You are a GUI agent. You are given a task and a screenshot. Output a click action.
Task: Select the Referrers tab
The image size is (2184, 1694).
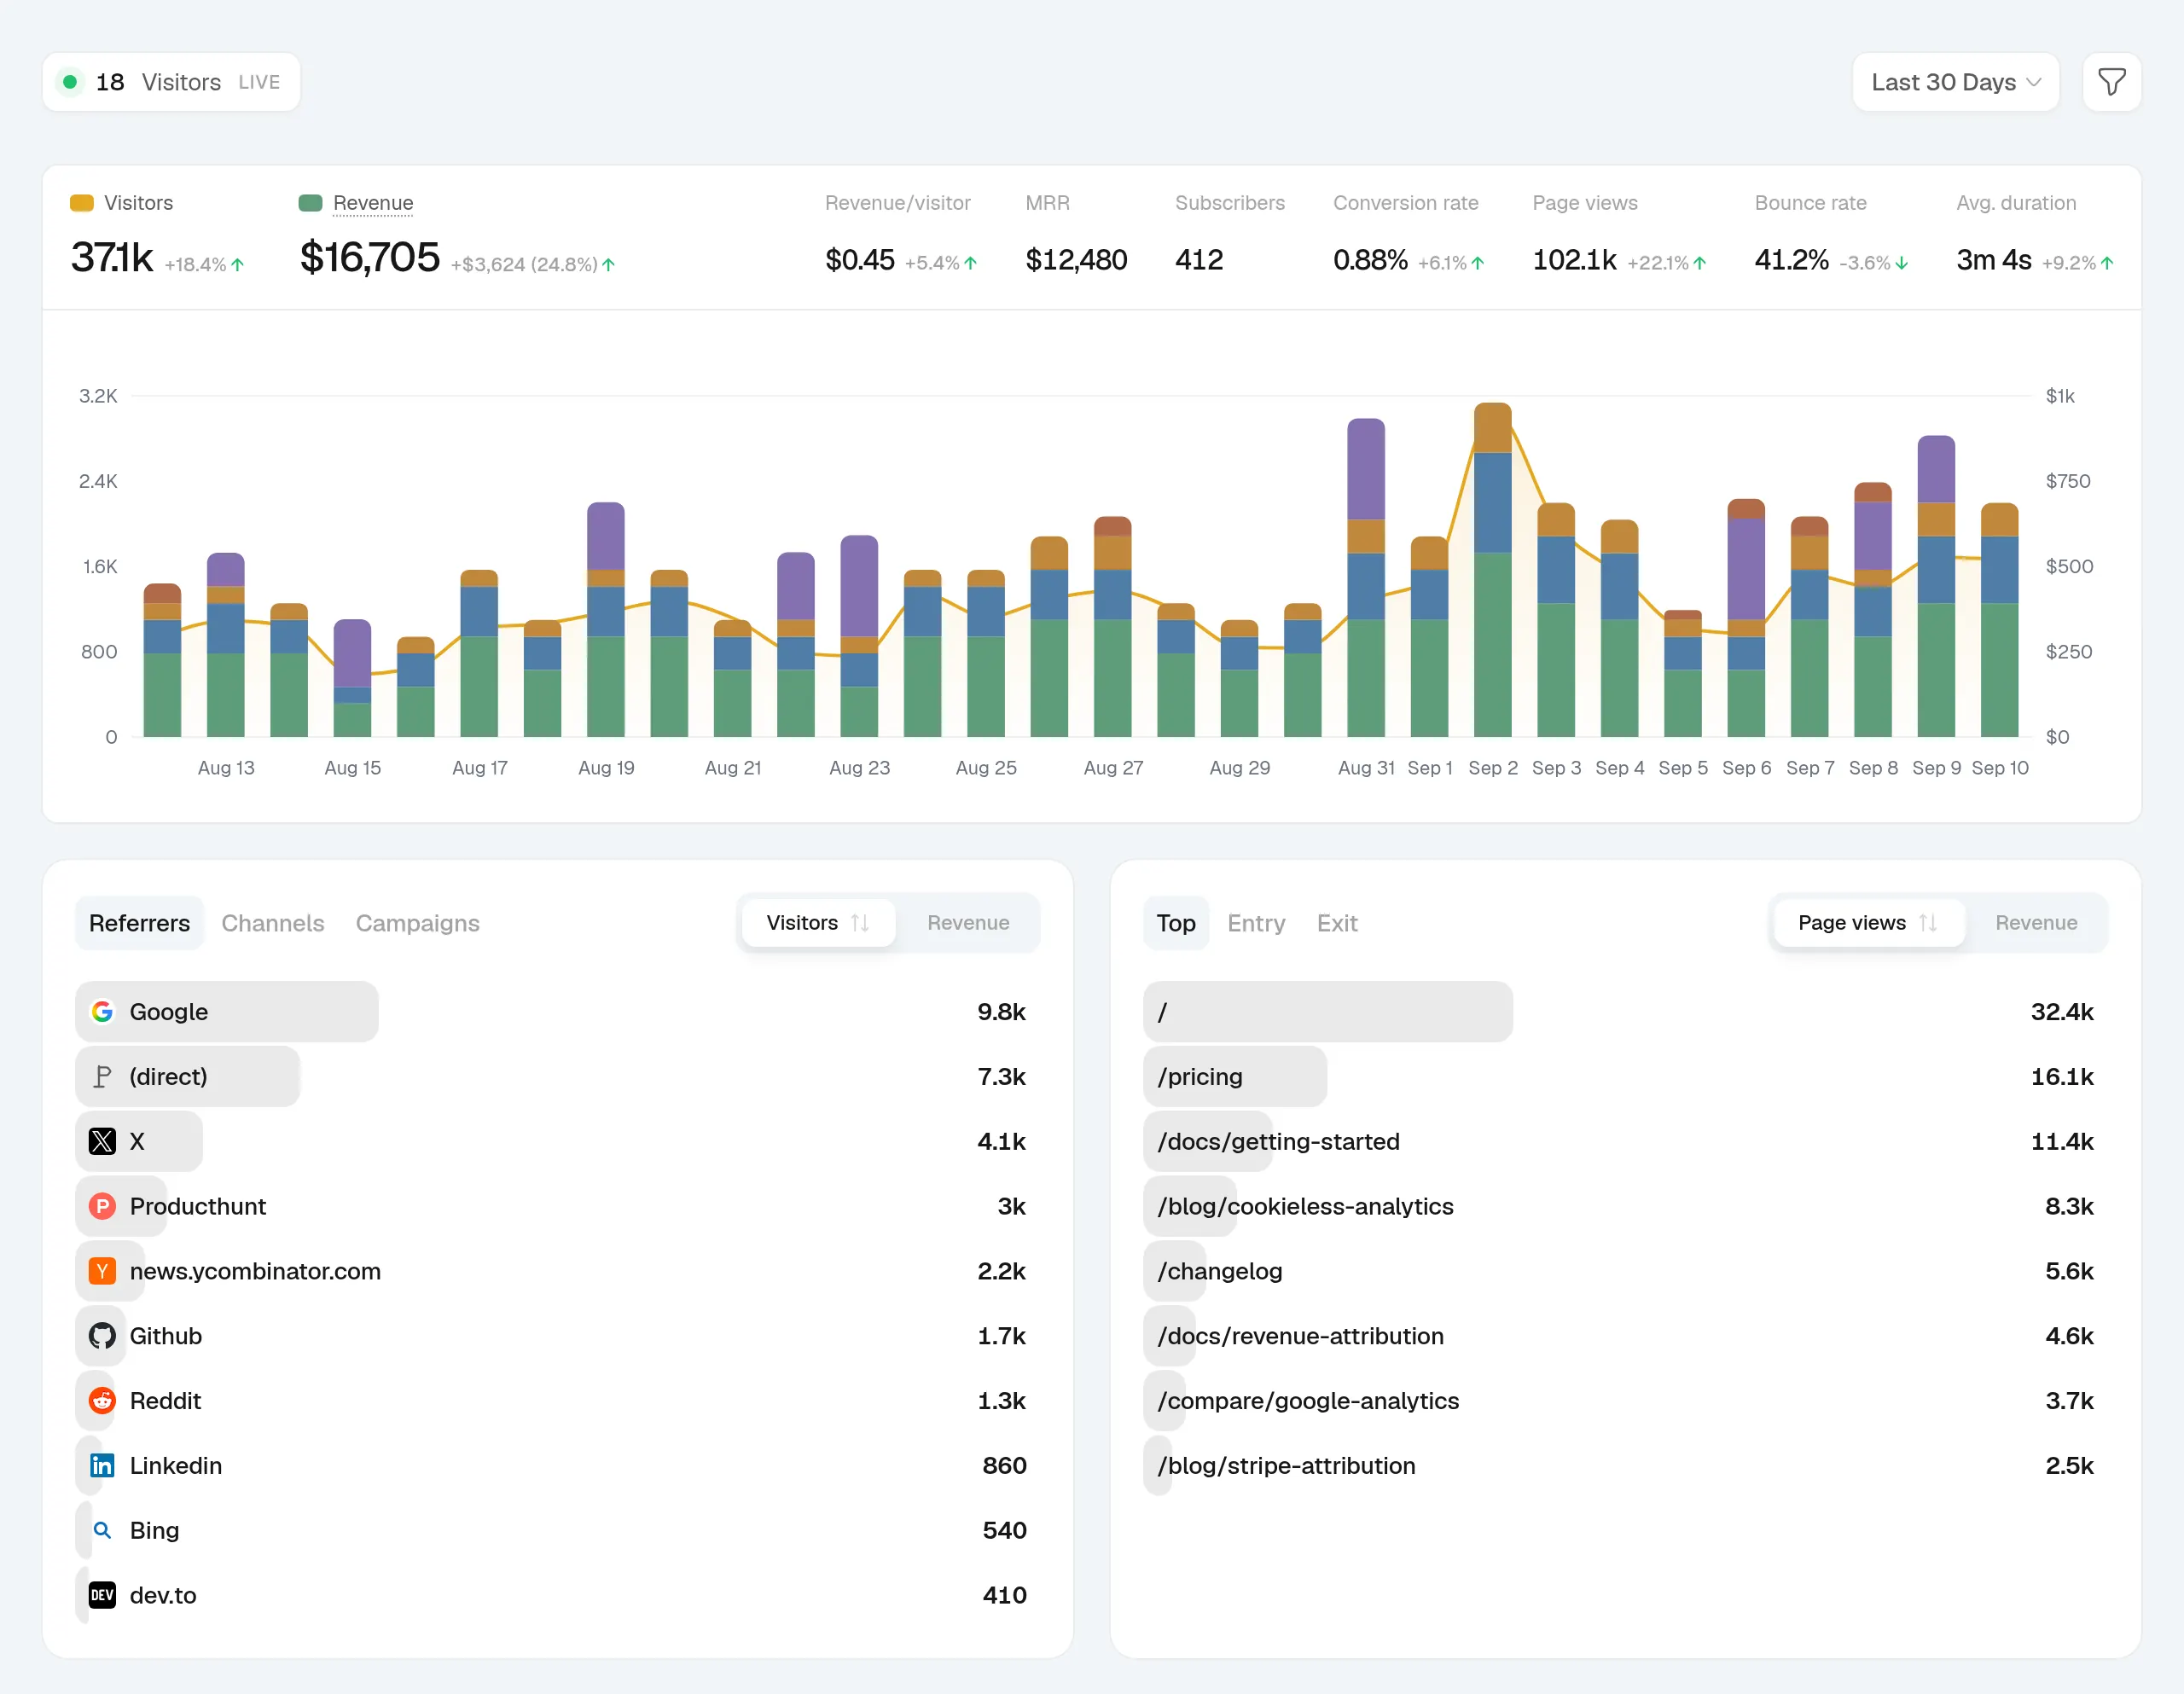(x=139, y=923)
